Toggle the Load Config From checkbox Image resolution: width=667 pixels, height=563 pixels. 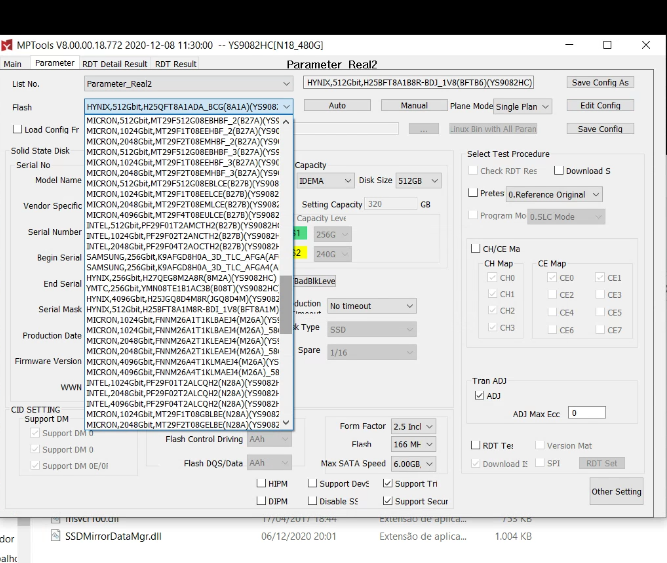coord(17,129)
